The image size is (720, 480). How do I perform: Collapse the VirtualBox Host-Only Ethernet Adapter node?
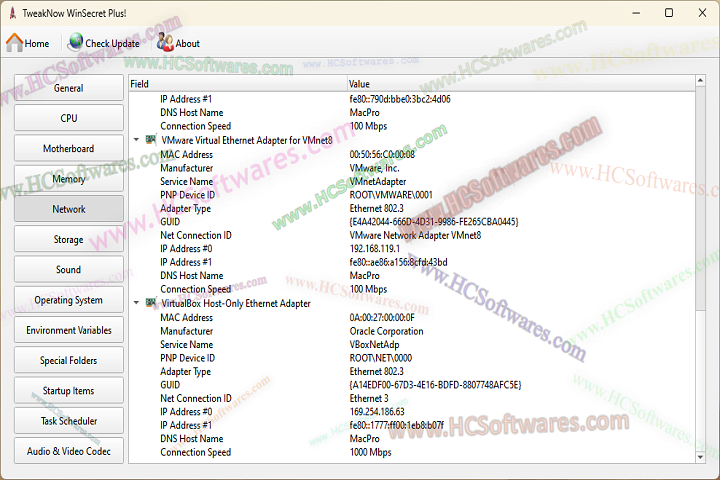(x=136, y=303)
